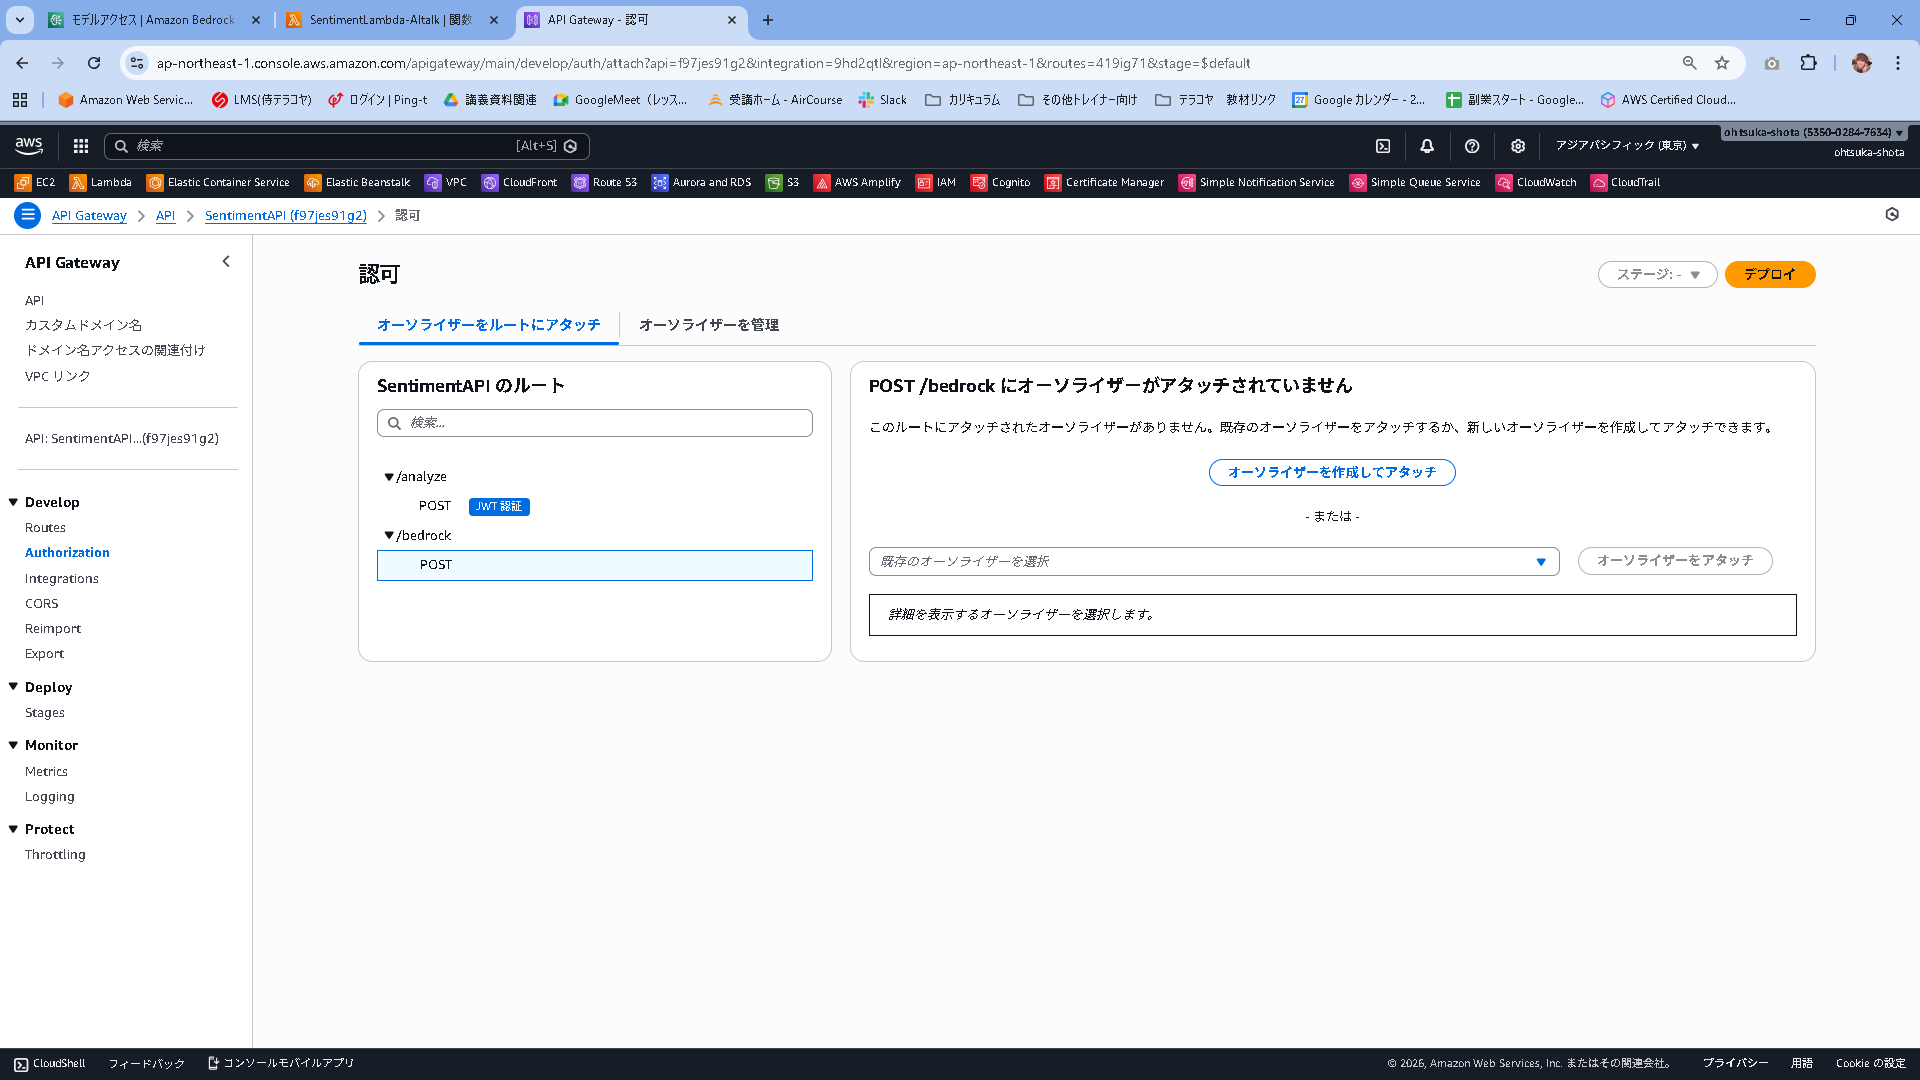The image size is (1920, 1080).
Task: Open the AWS services grid menu icon
Action: (x=81, y=146)
